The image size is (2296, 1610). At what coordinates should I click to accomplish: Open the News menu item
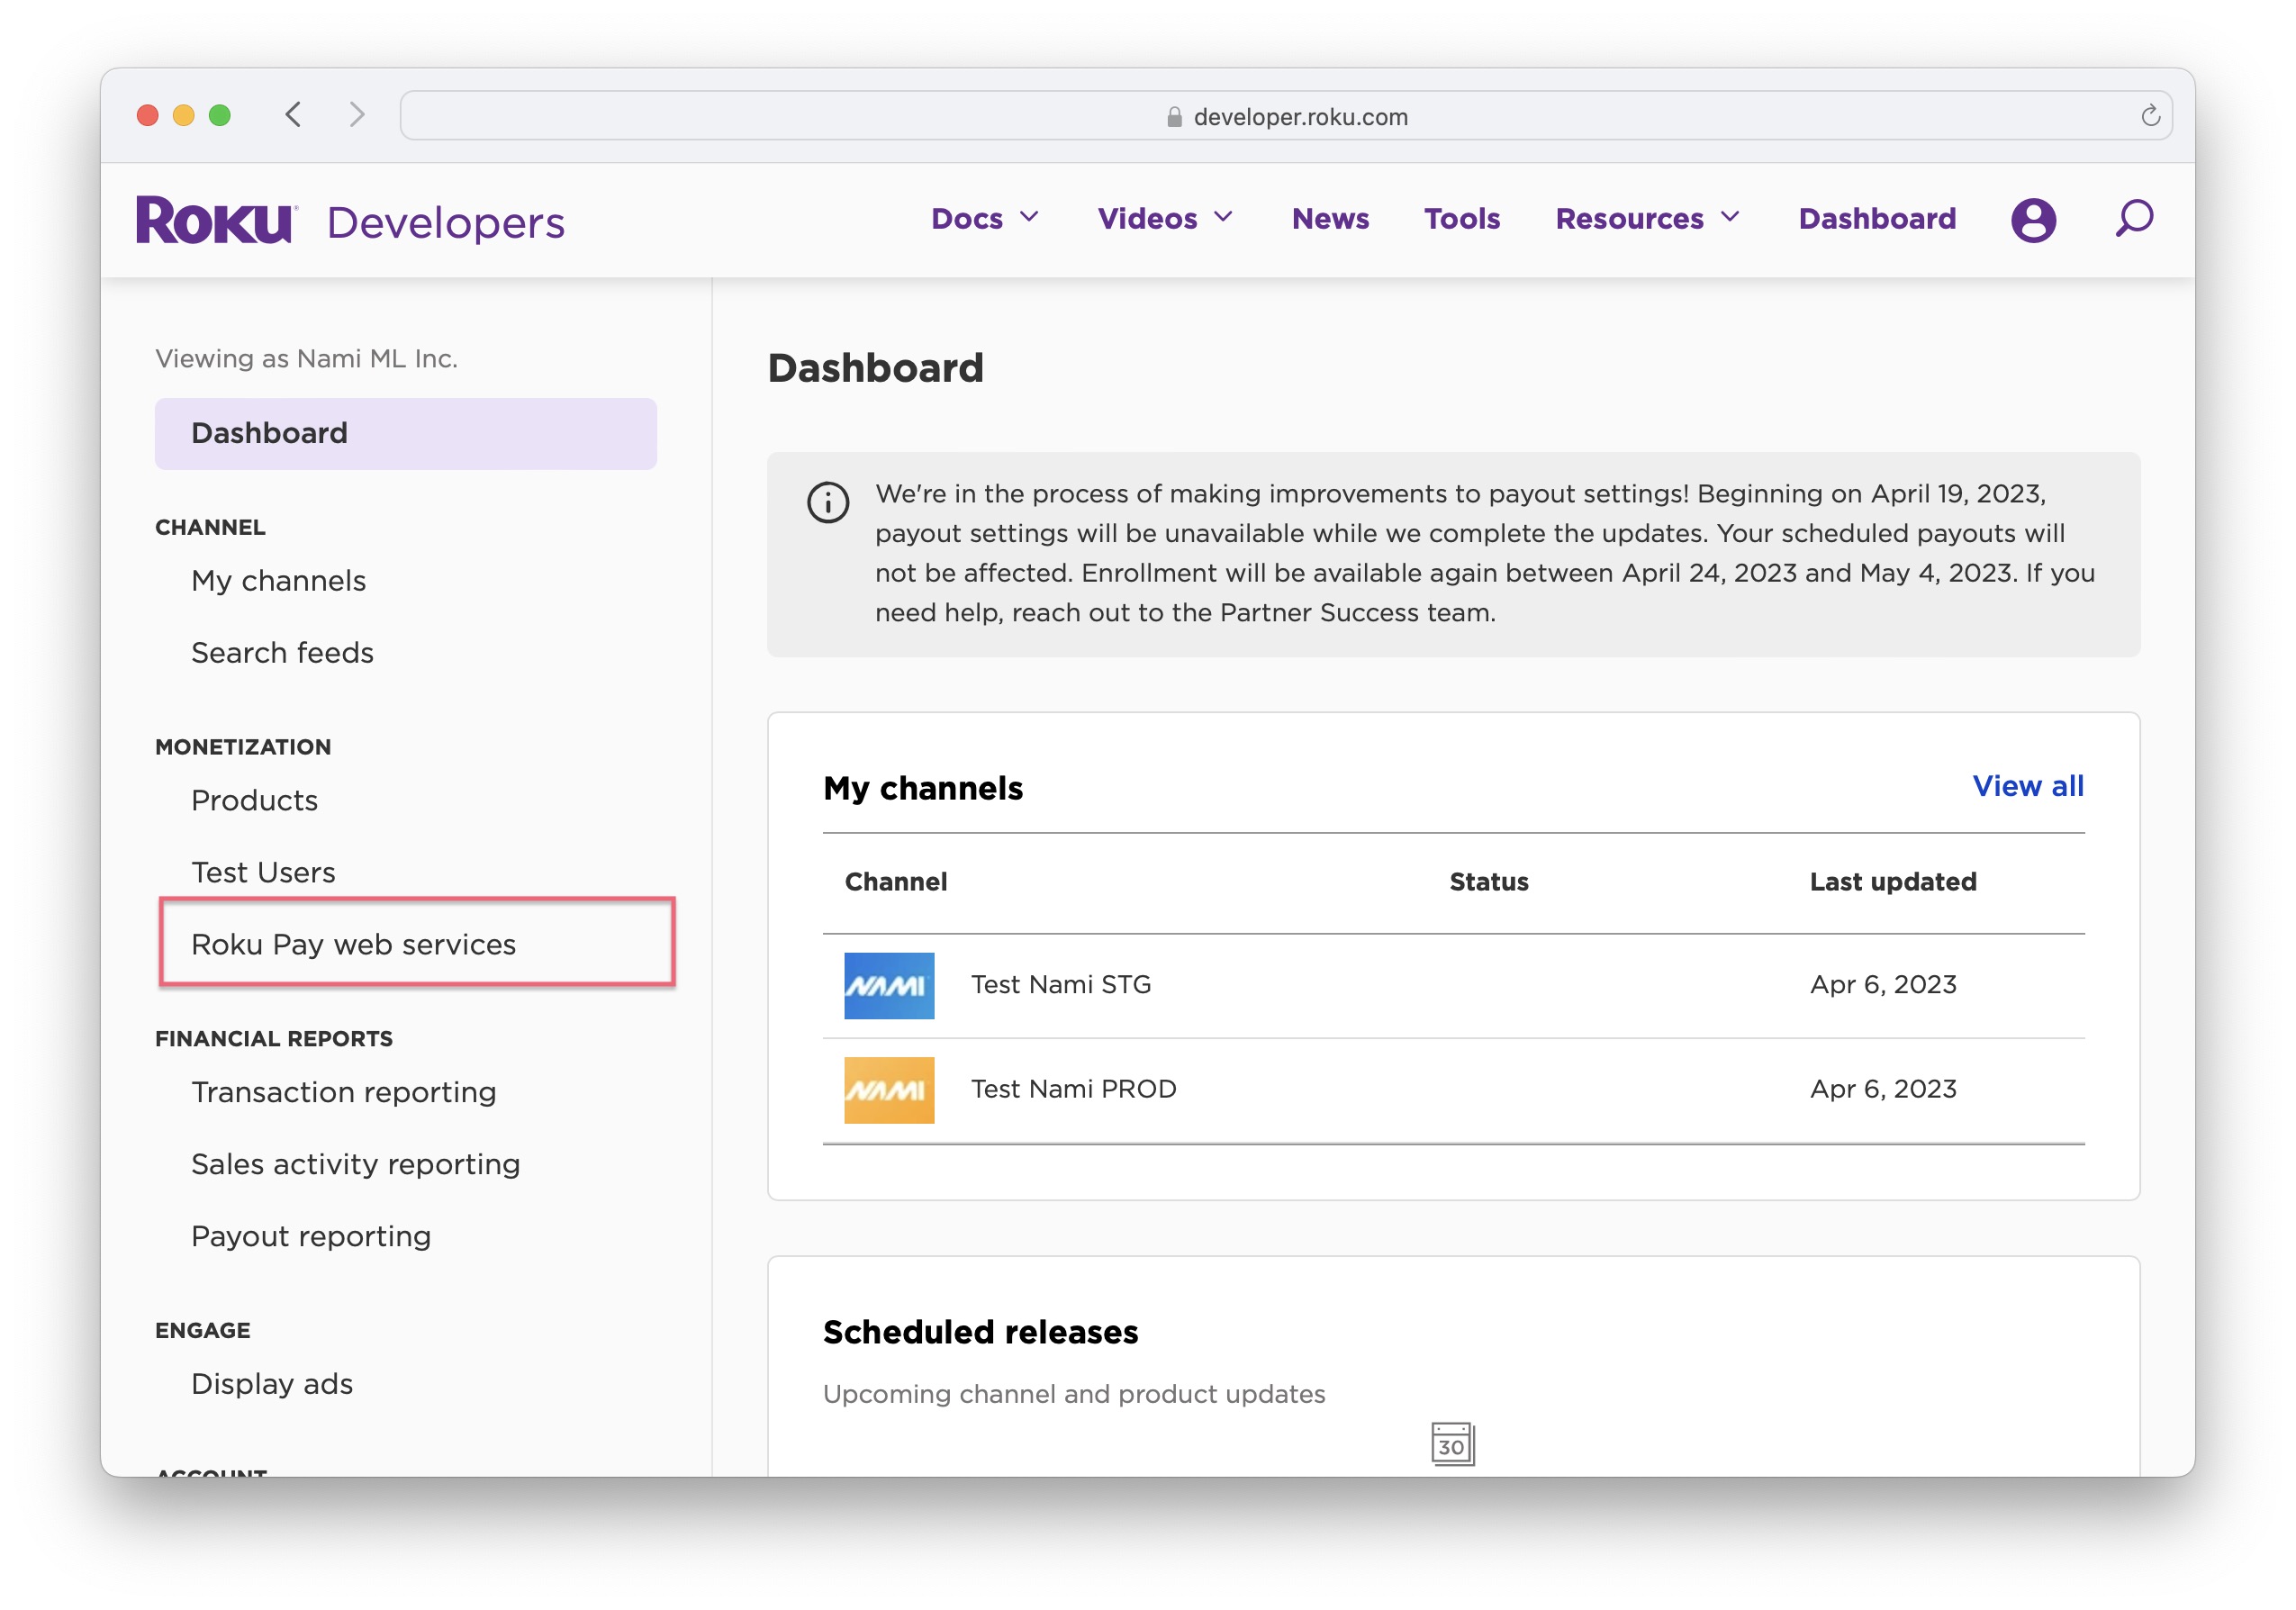coord(1330,219)
